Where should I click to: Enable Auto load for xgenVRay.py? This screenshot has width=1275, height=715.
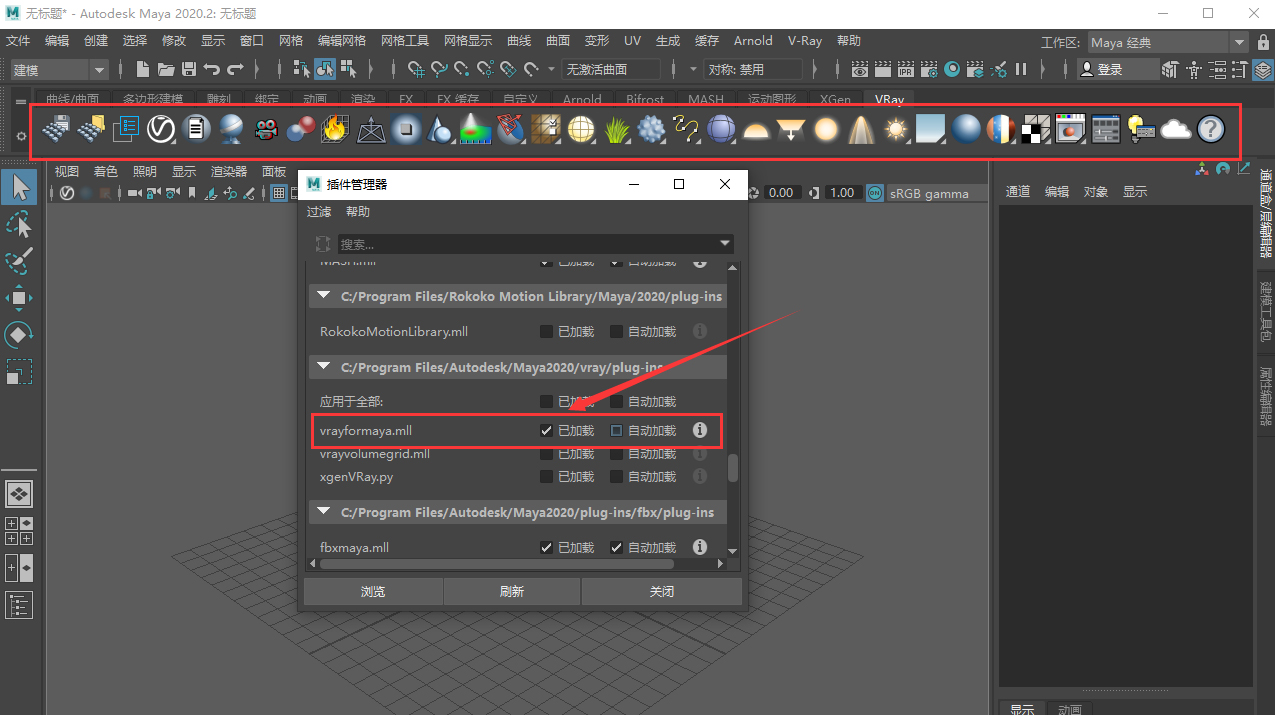[616, 476]
